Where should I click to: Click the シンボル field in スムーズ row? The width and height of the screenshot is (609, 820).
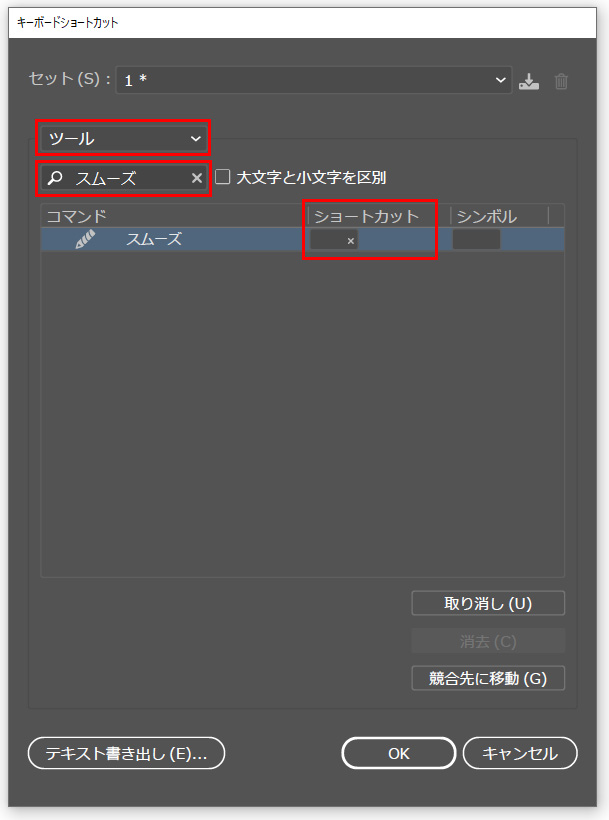tap(476, 240)
